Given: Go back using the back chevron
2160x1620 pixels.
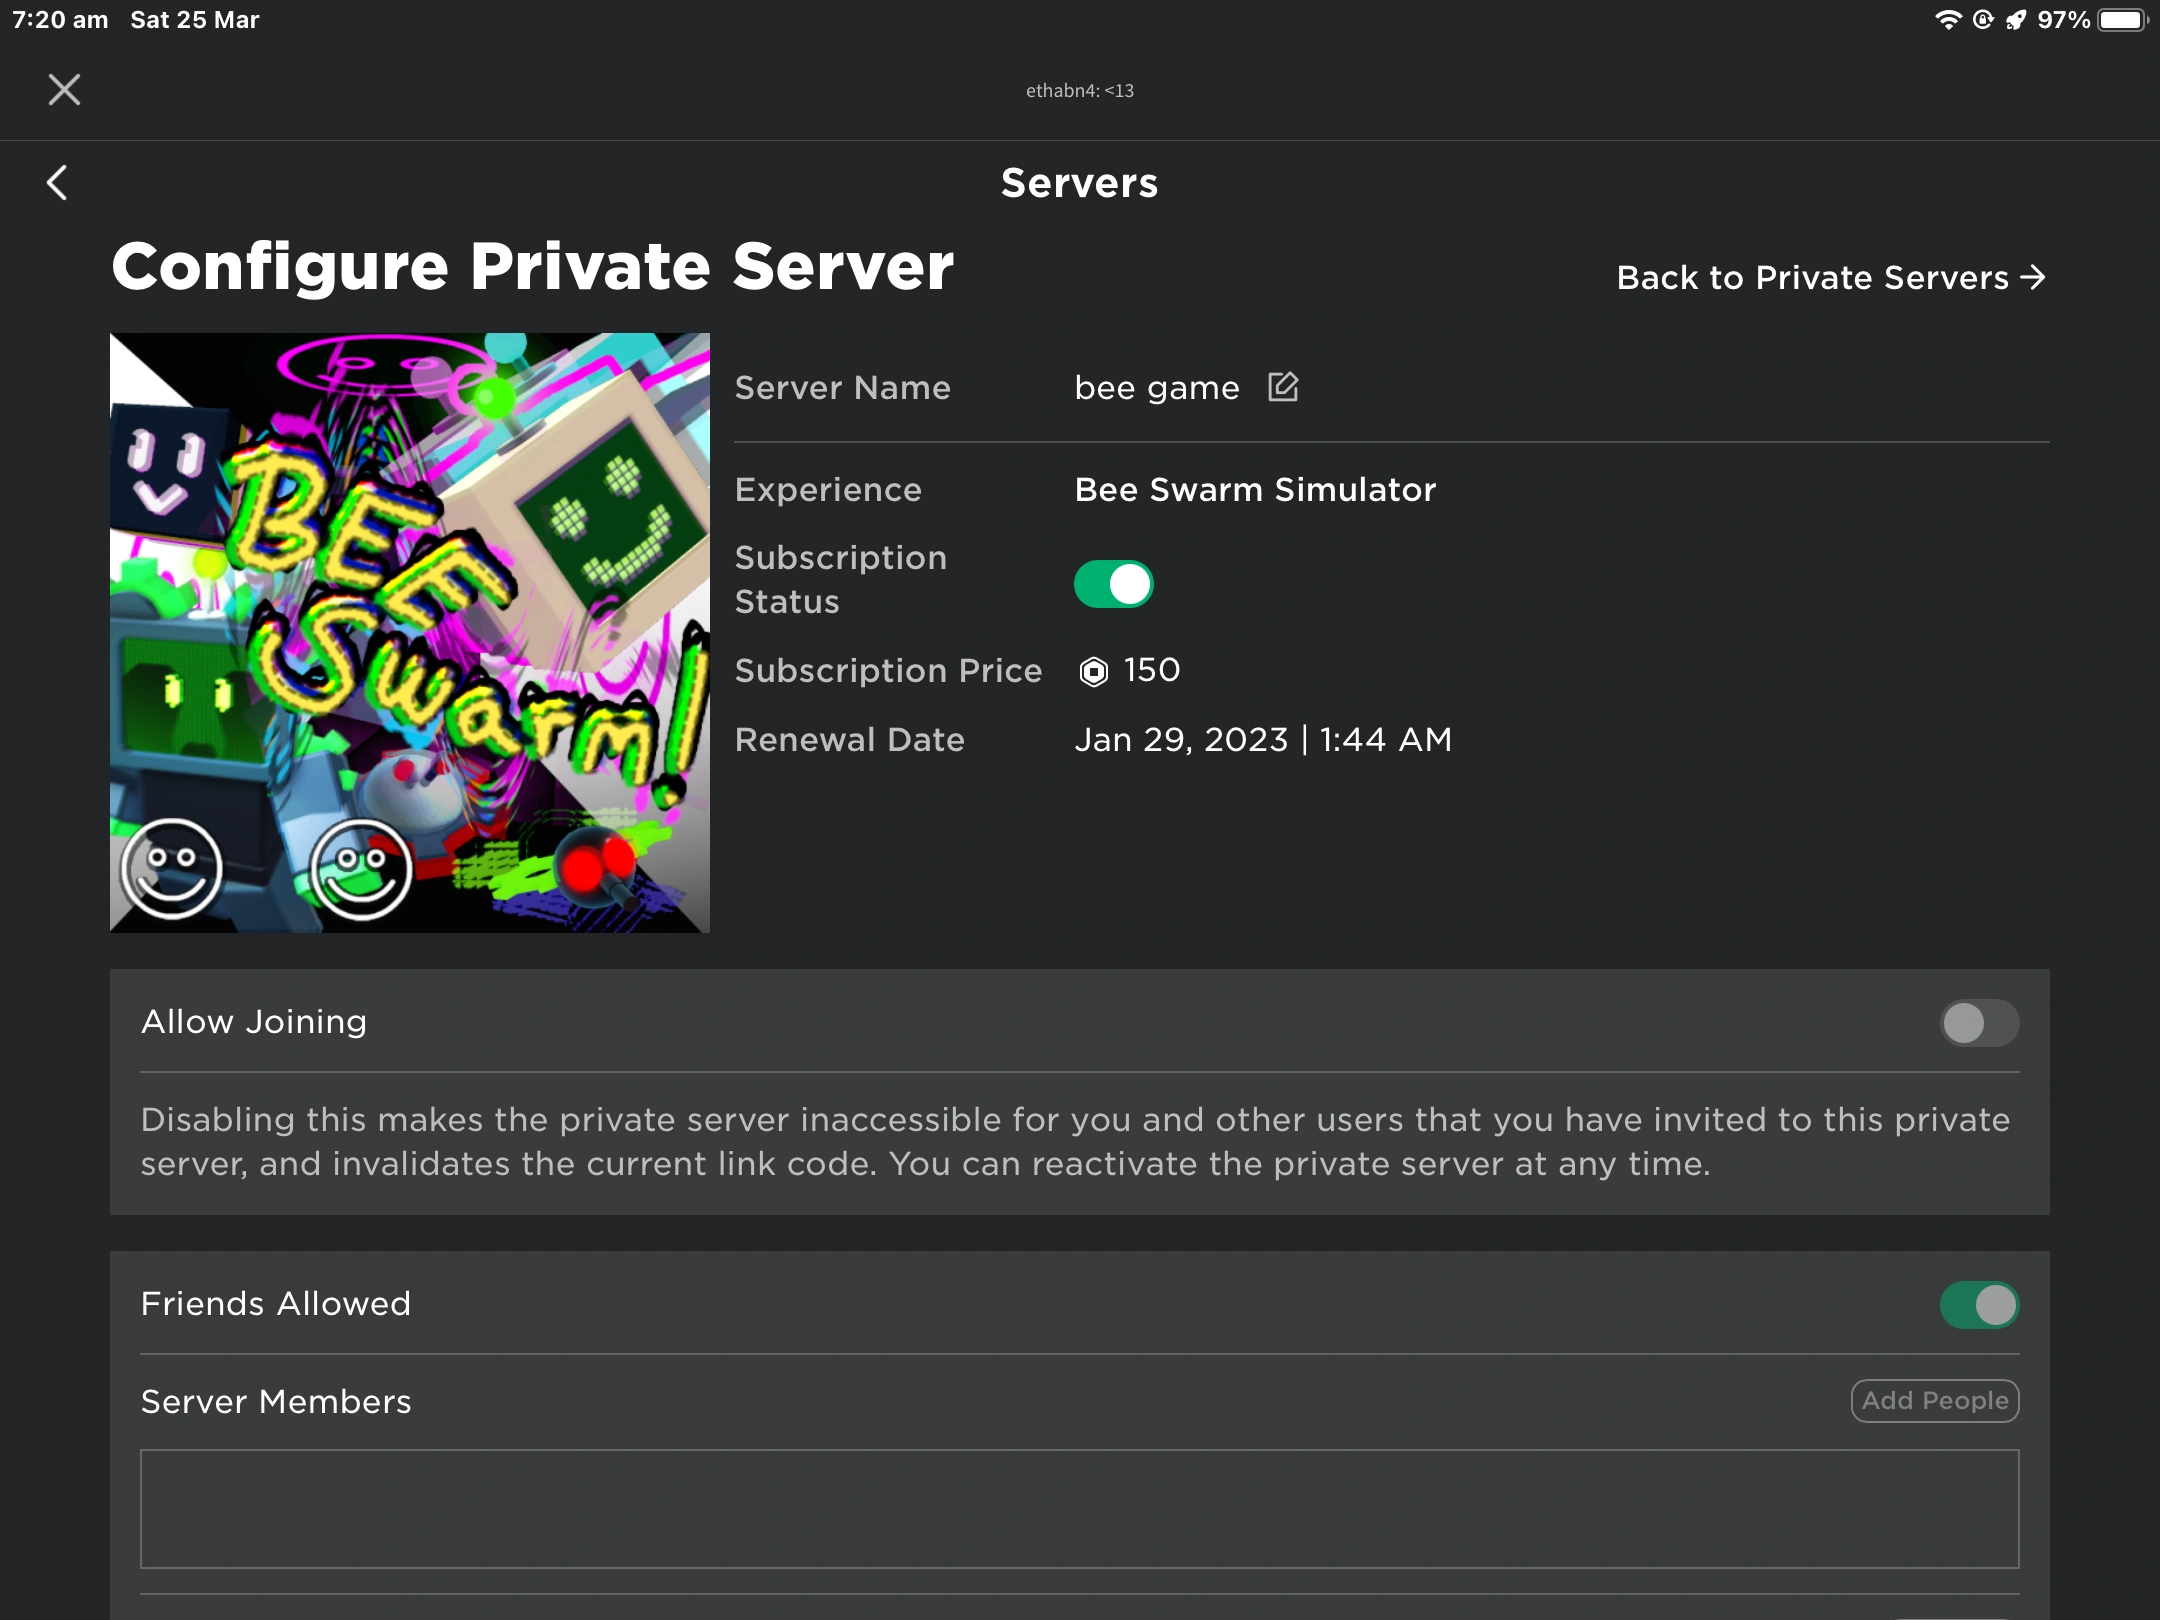Looking at the screenshot, I should 56,182.
